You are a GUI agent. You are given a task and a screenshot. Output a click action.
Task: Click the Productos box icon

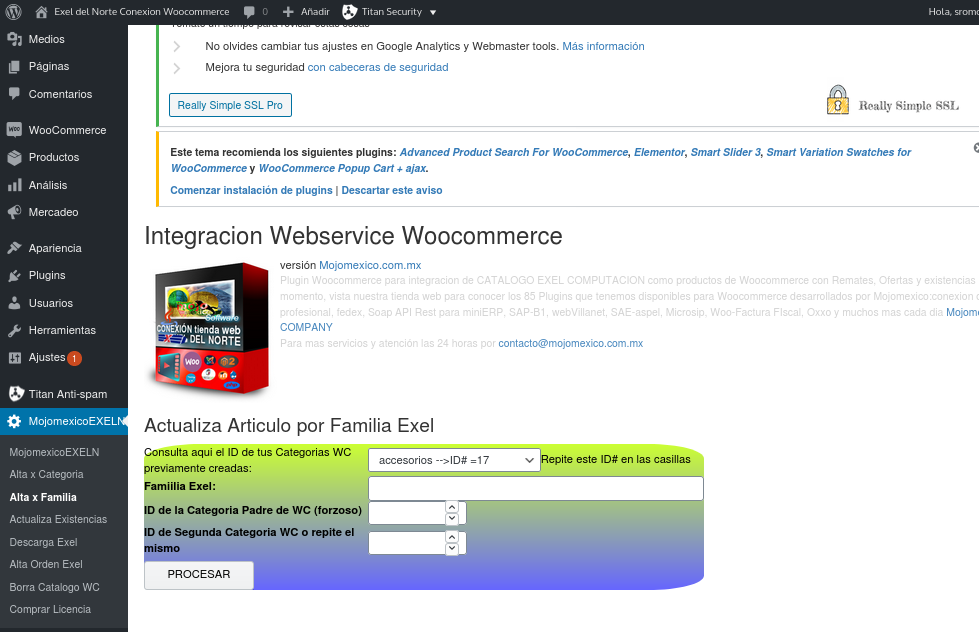(x=14, y=157)
